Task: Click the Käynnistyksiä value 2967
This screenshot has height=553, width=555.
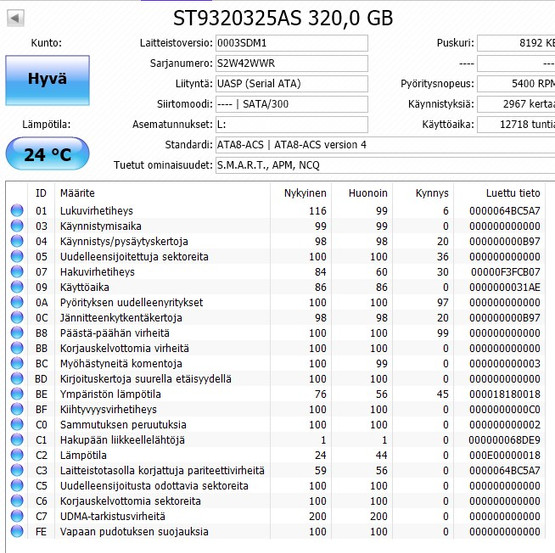Action: (x=516, y=104)
